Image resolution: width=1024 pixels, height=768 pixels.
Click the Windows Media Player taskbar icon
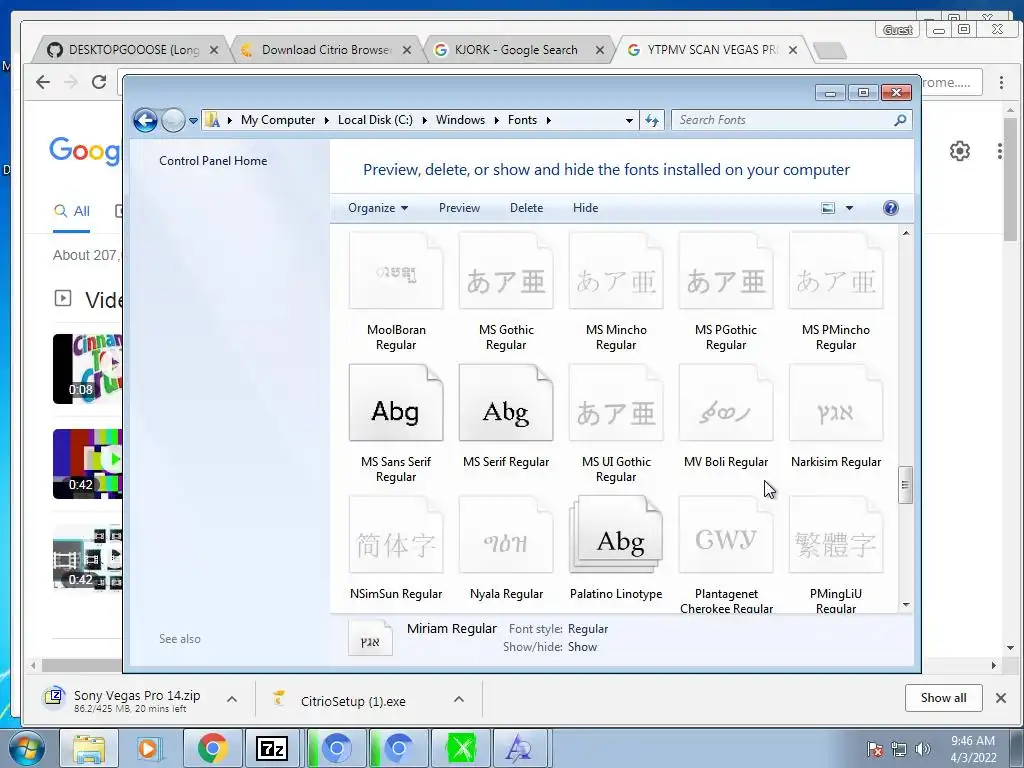coord(150,748)
